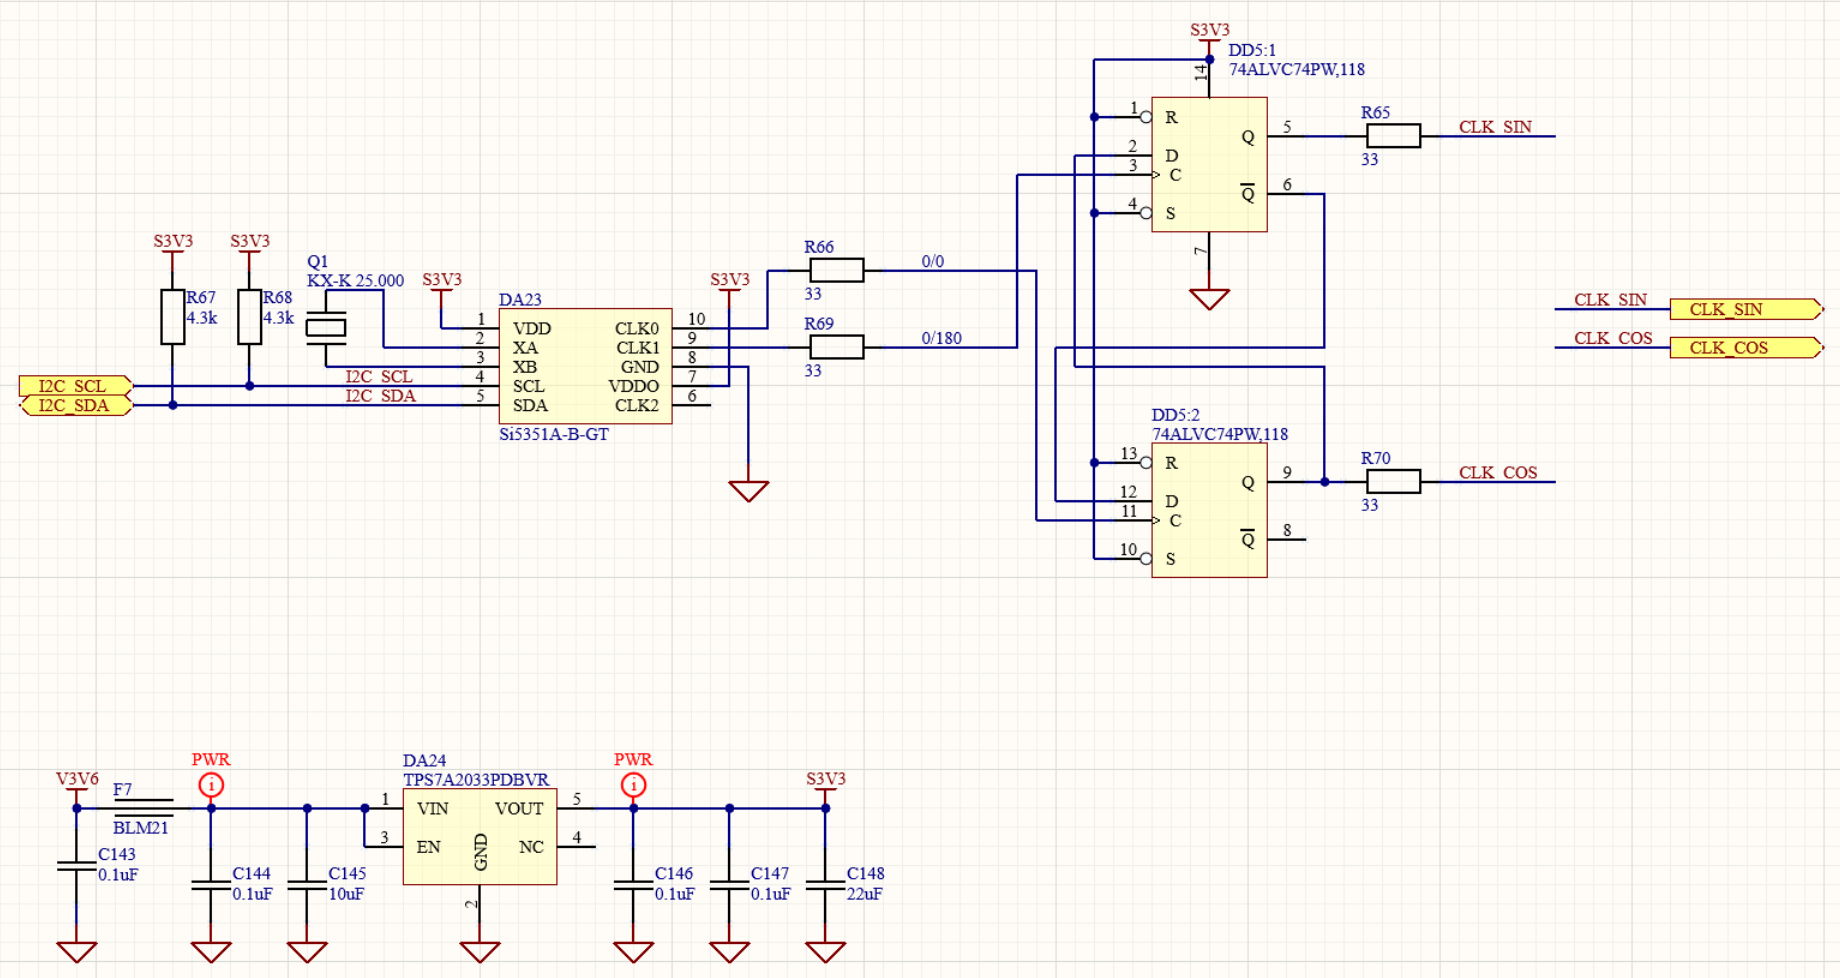The width and height of the screenshot is (1840, 978).
Task: Click the TPS7A2033PDBVR regulator DA24
Action: click(479, 836)
